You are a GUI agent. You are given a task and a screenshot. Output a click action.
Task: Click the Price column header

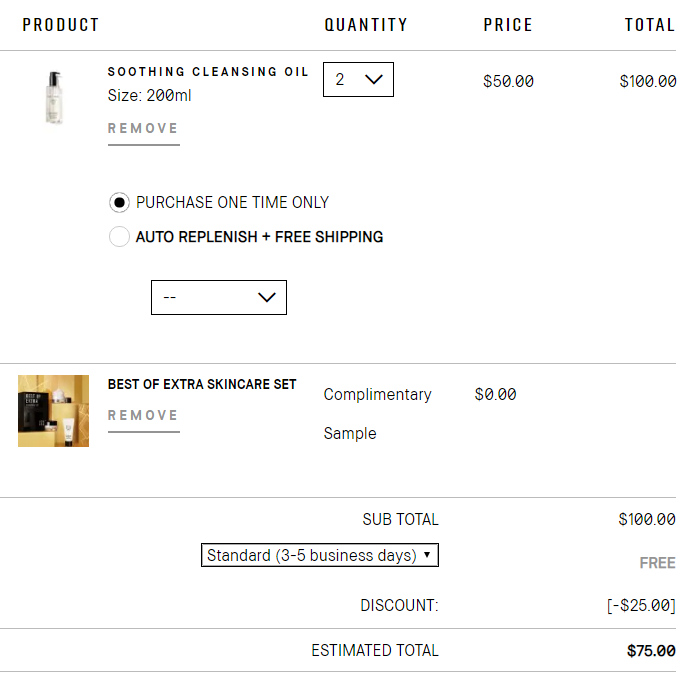[x=508, y=25]
